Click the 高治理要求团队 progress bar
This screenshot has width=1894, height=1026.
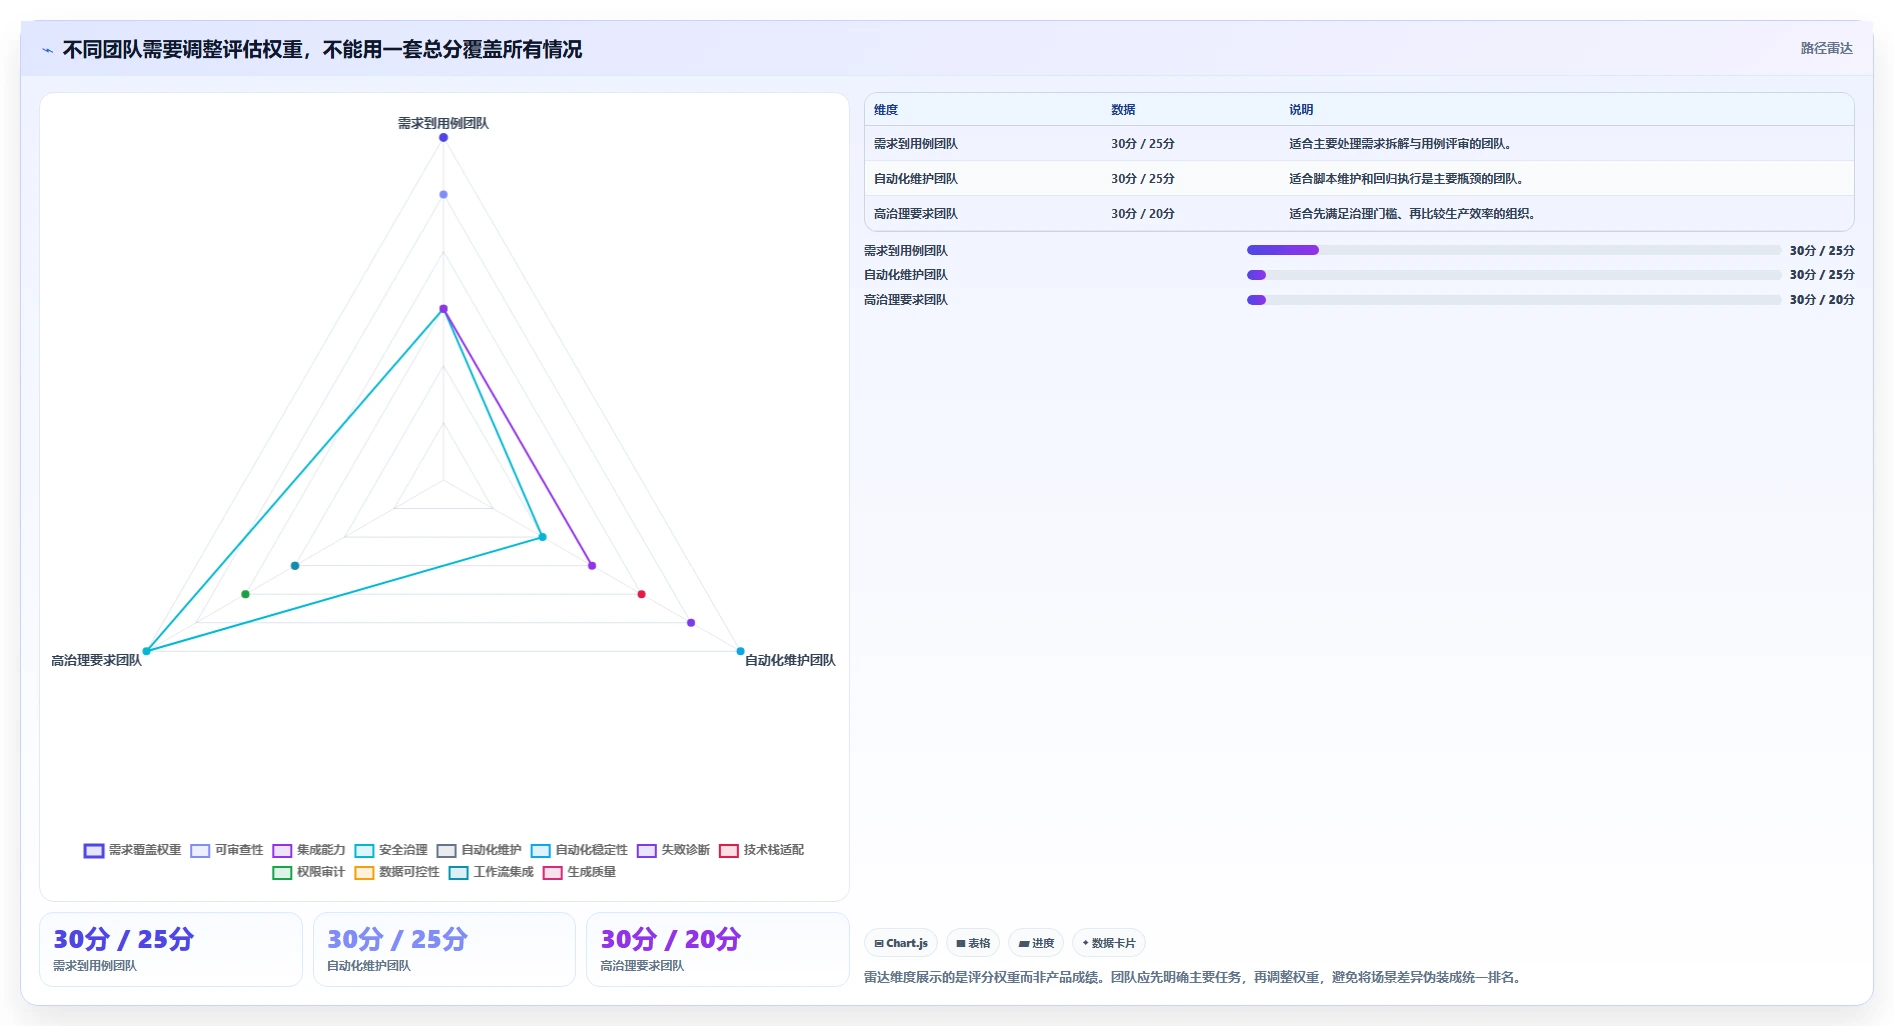coord(1514,300)
